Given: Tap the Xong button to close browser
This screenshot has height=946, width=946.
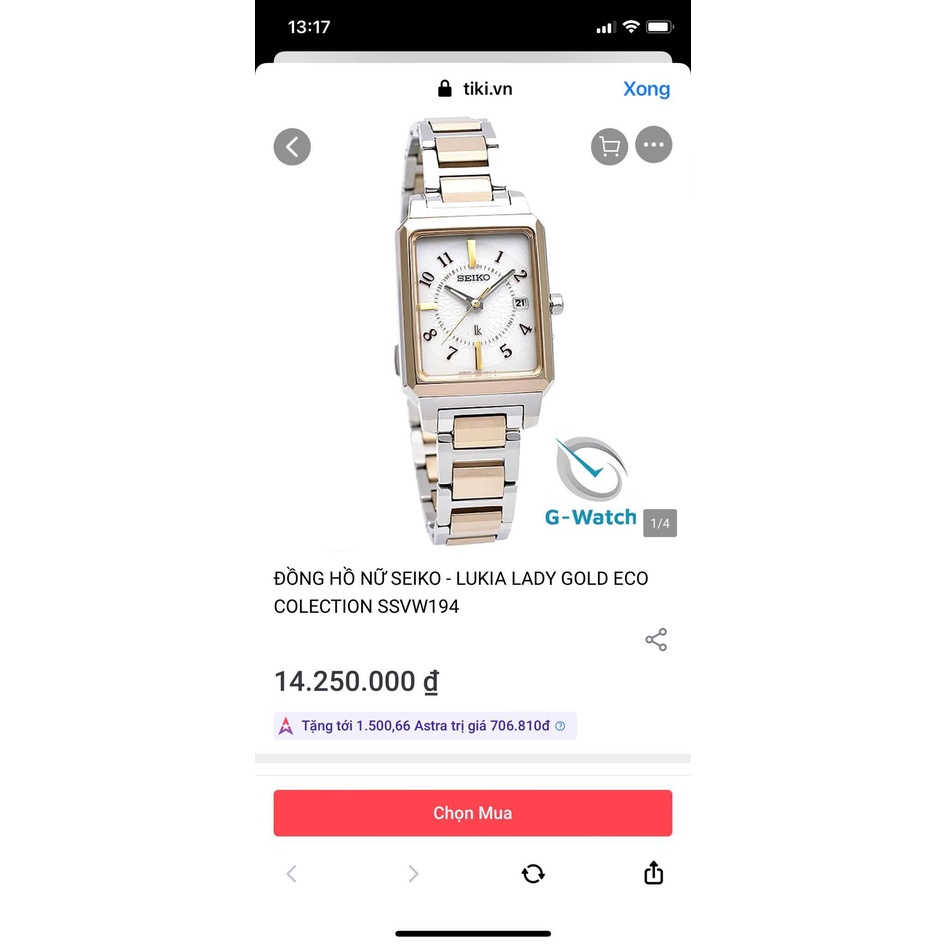Looking at the screenshot, I should (646, 89).
